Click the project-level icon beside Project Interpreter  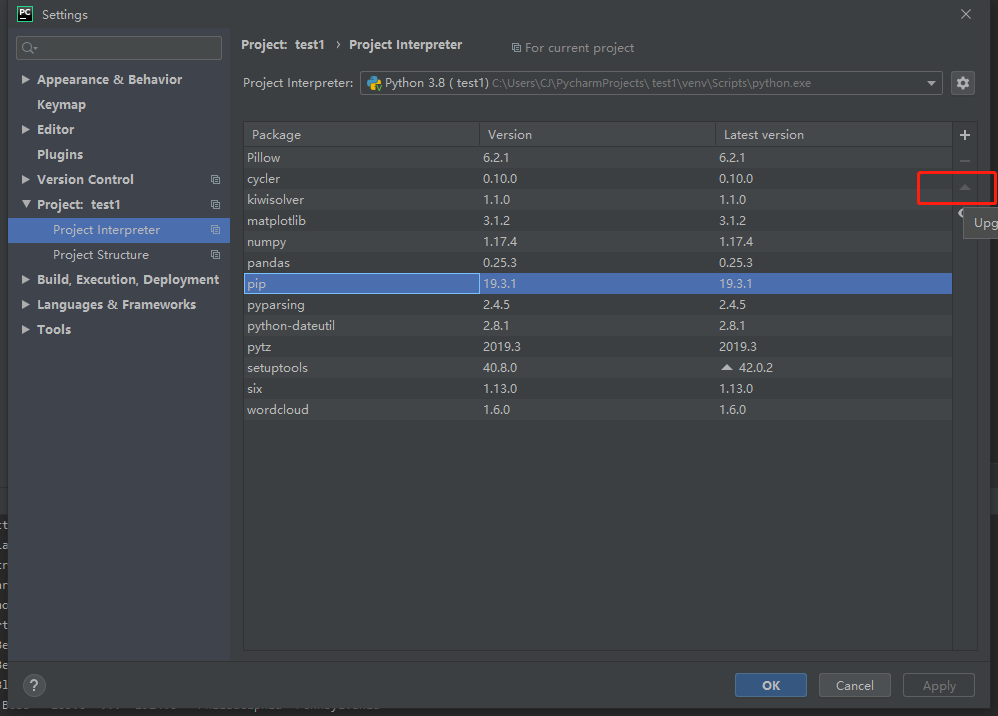[x=216, y=230]
